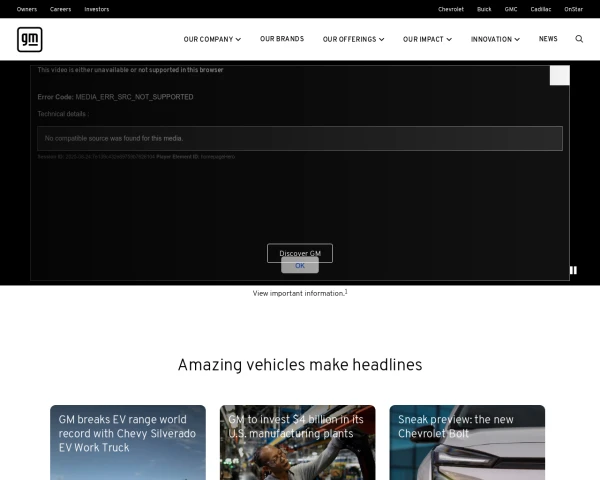
Task: Click the MEDIA_ERR_SRC_NOT_SUPPORTED error code text
Action: pyautogui.click(x=134, y=97)
